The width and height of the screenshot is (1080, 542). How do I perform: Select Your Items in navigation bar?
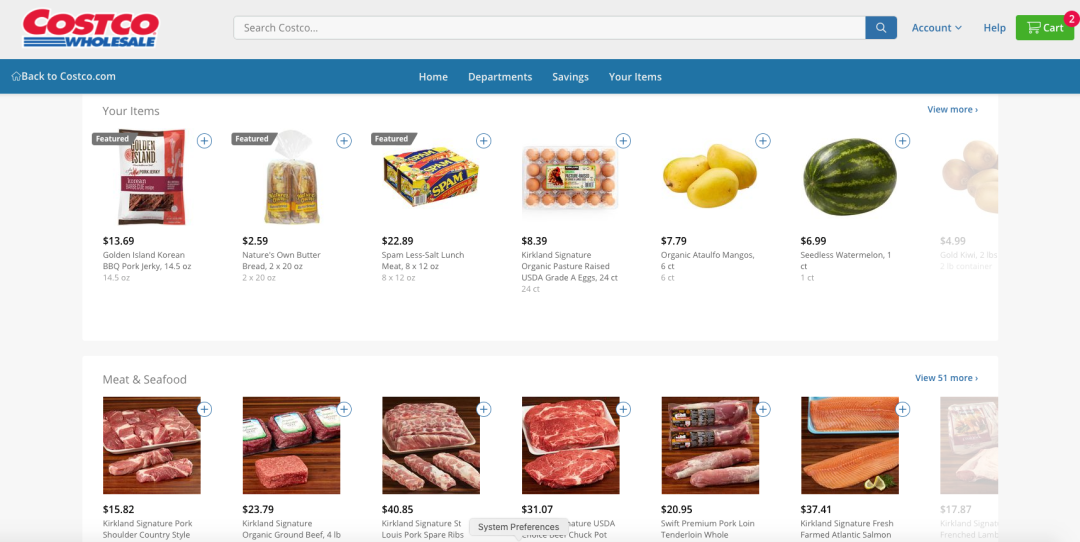pyautogui.click(x=635, y=76)
